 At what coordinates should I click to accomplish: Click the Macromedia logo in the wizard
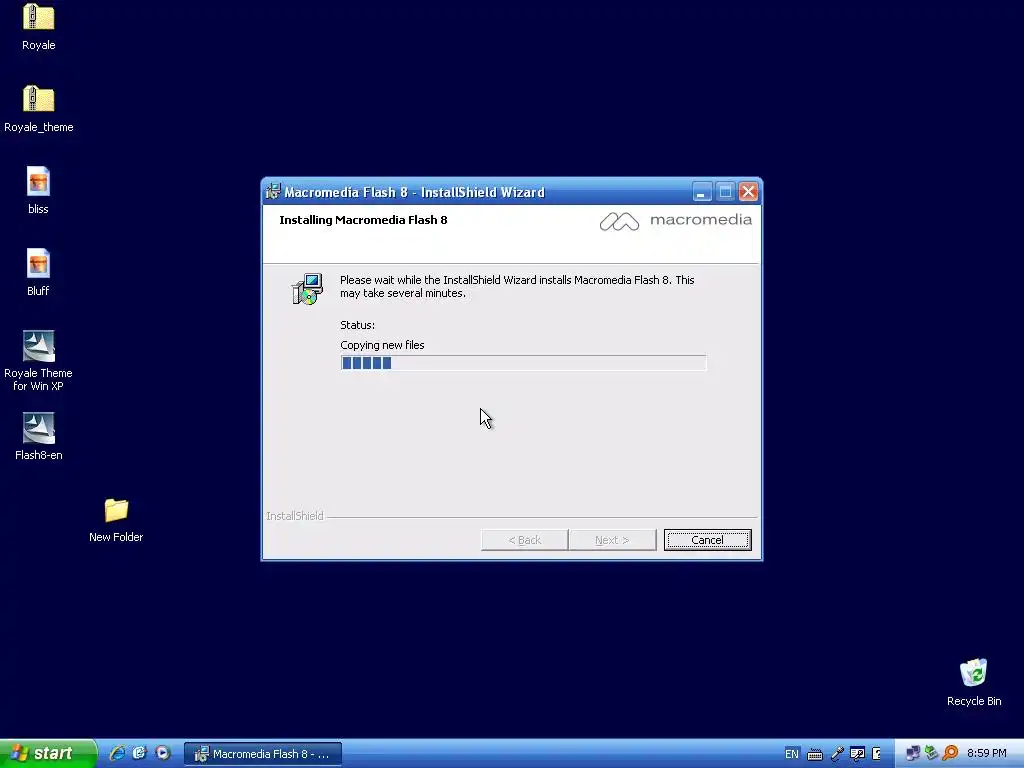coord(675,221)
